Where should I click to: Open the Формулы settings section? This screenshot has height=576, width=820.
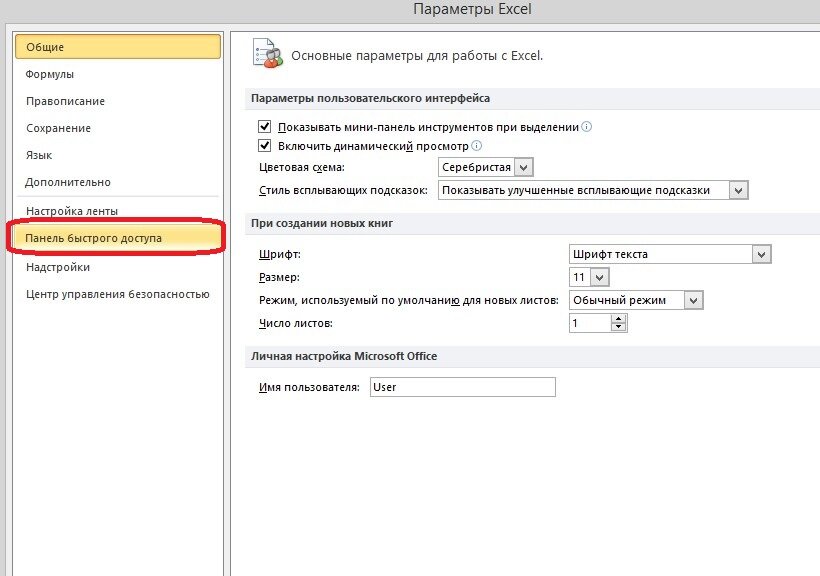pyautogui.click(x=50, y=74)
